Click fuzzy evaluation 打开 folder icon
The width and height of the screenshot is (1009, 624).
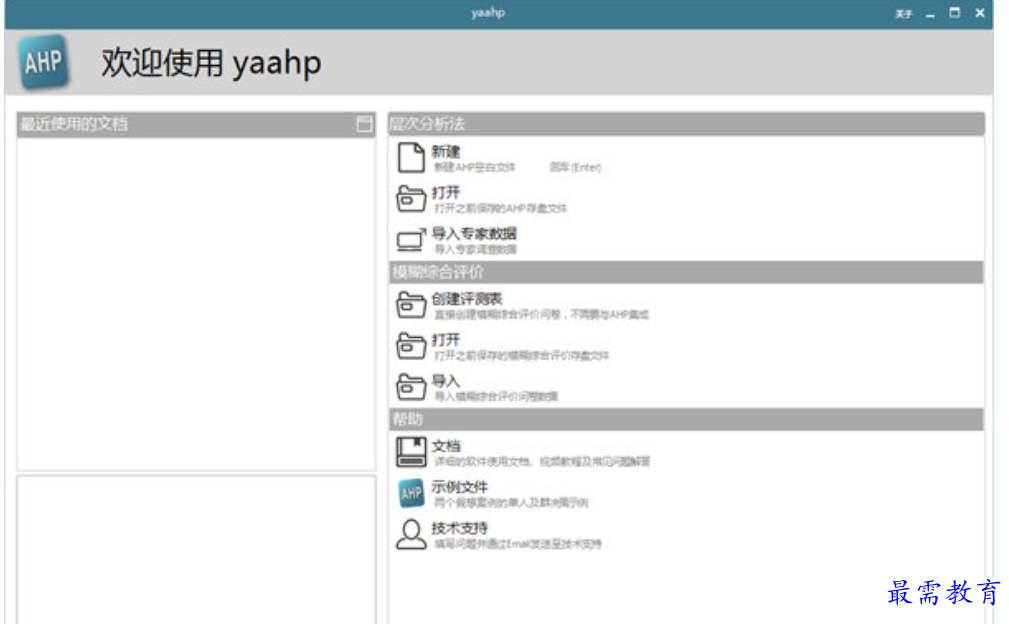click(x=411, y=346)
